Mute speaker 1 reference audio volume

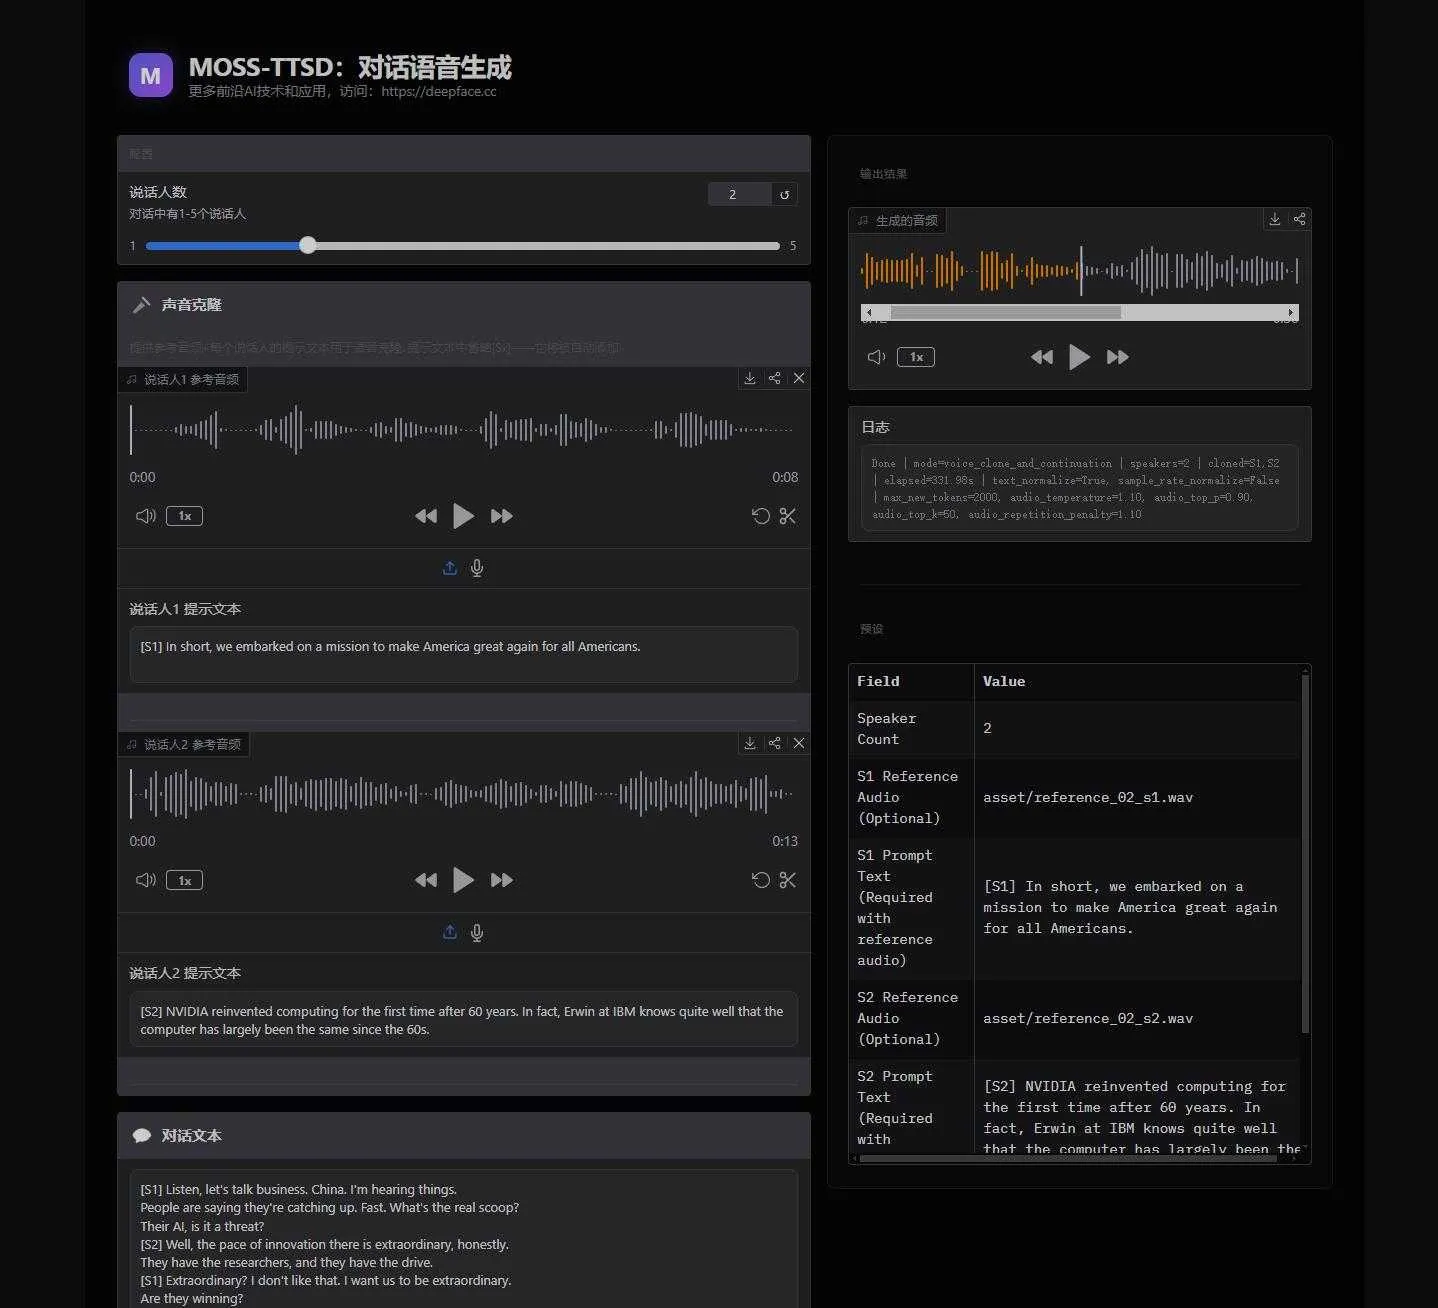[x=144, y=516]
